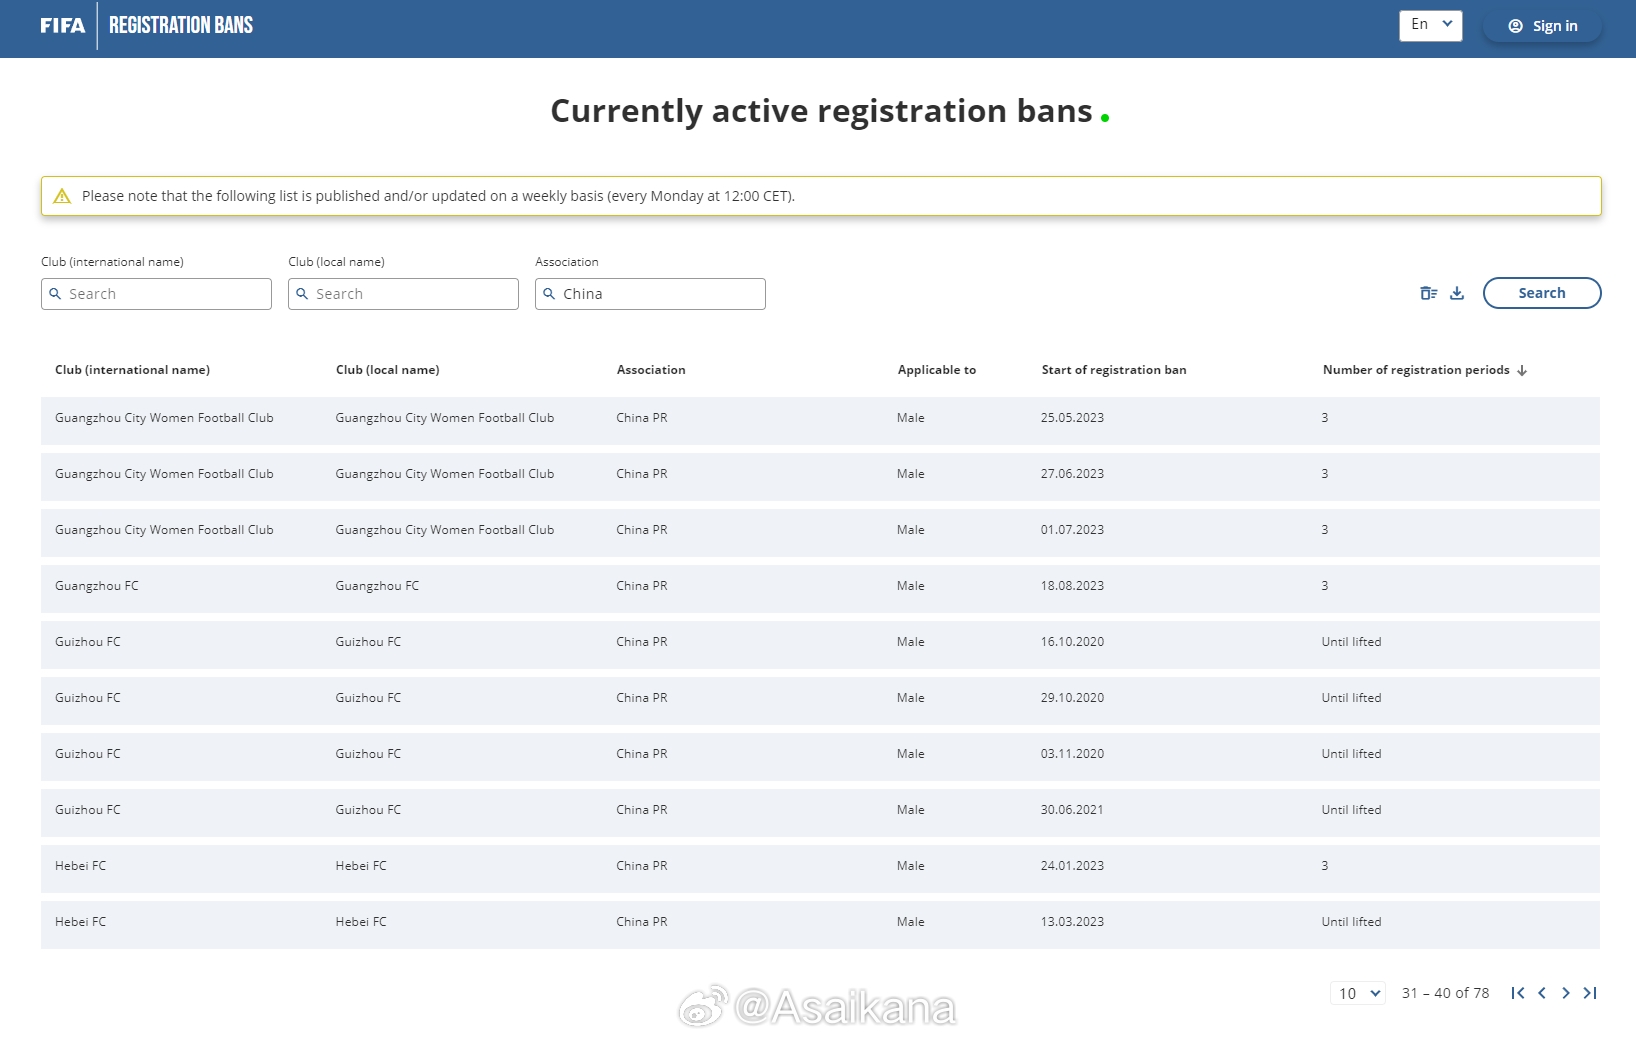Go to the first page of results

pos(1517,993)
